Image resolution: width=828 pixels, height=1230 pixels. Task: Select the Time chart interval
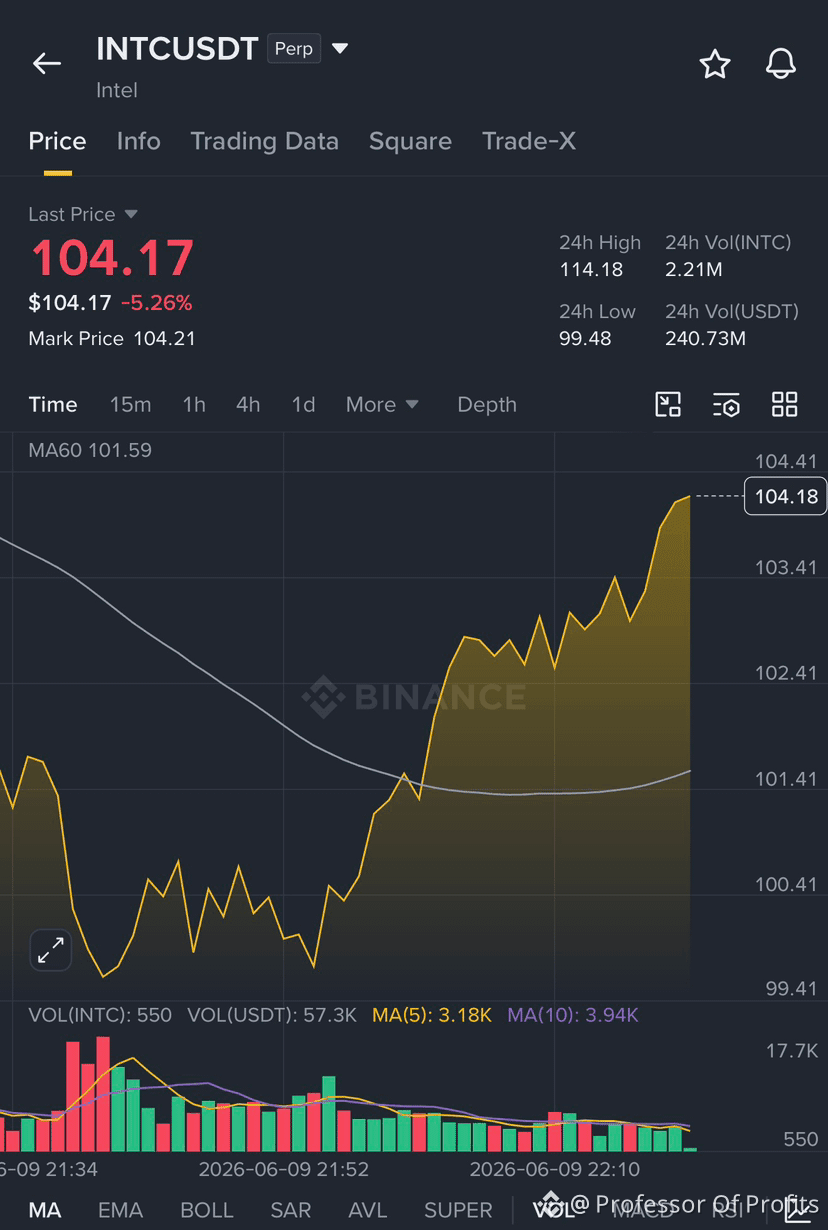(53, 404)
